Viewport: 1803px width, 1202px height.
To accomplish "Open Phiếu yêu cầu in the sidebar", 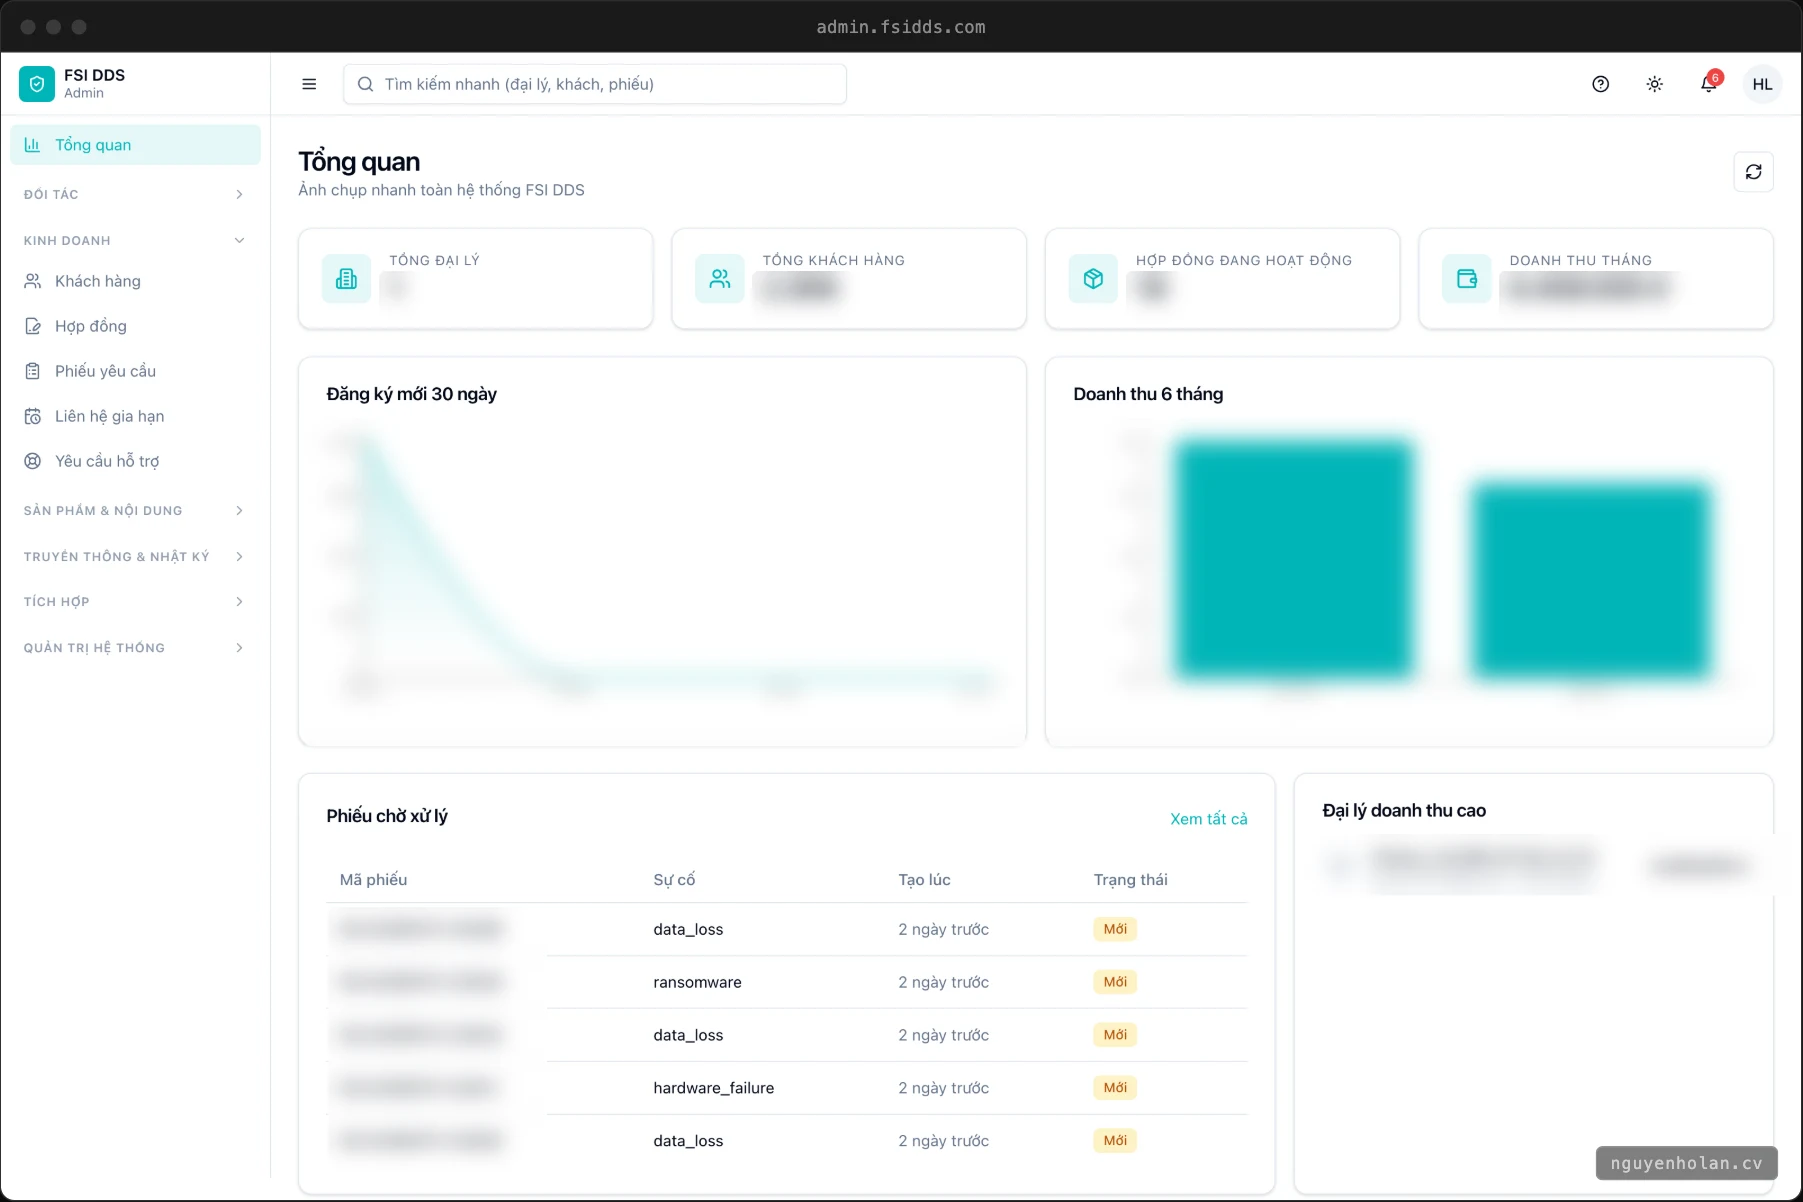I will click(135, 371).
